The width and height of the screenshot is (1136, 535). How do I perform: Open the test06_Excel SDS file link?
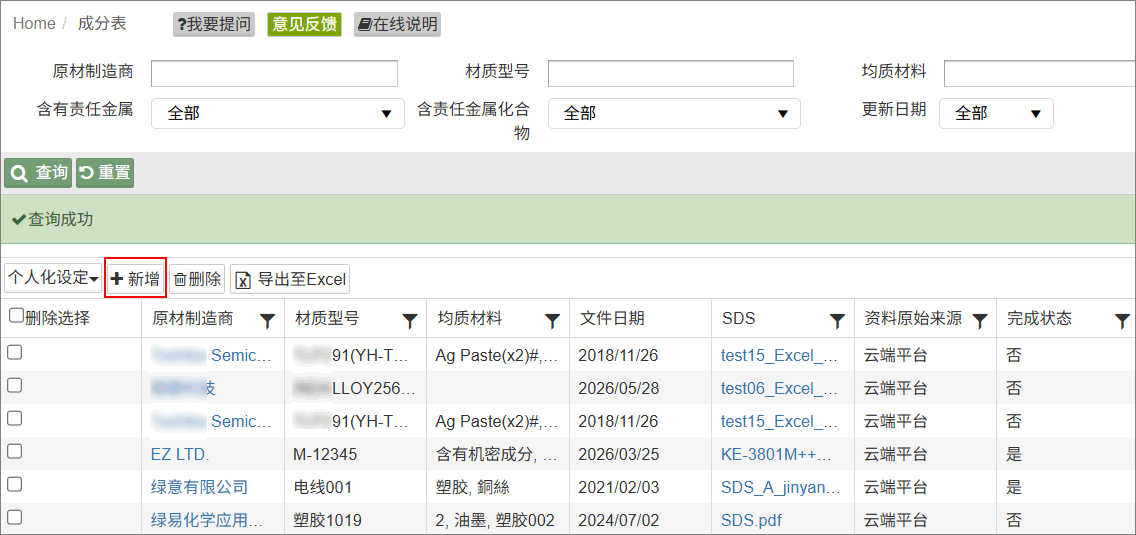click(x=780, y=389)
